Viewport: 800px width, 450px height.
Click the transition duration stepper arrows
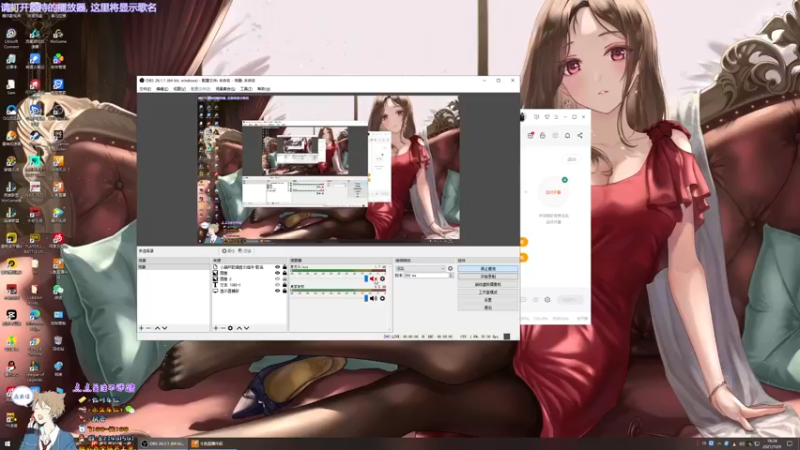[451, 276]
